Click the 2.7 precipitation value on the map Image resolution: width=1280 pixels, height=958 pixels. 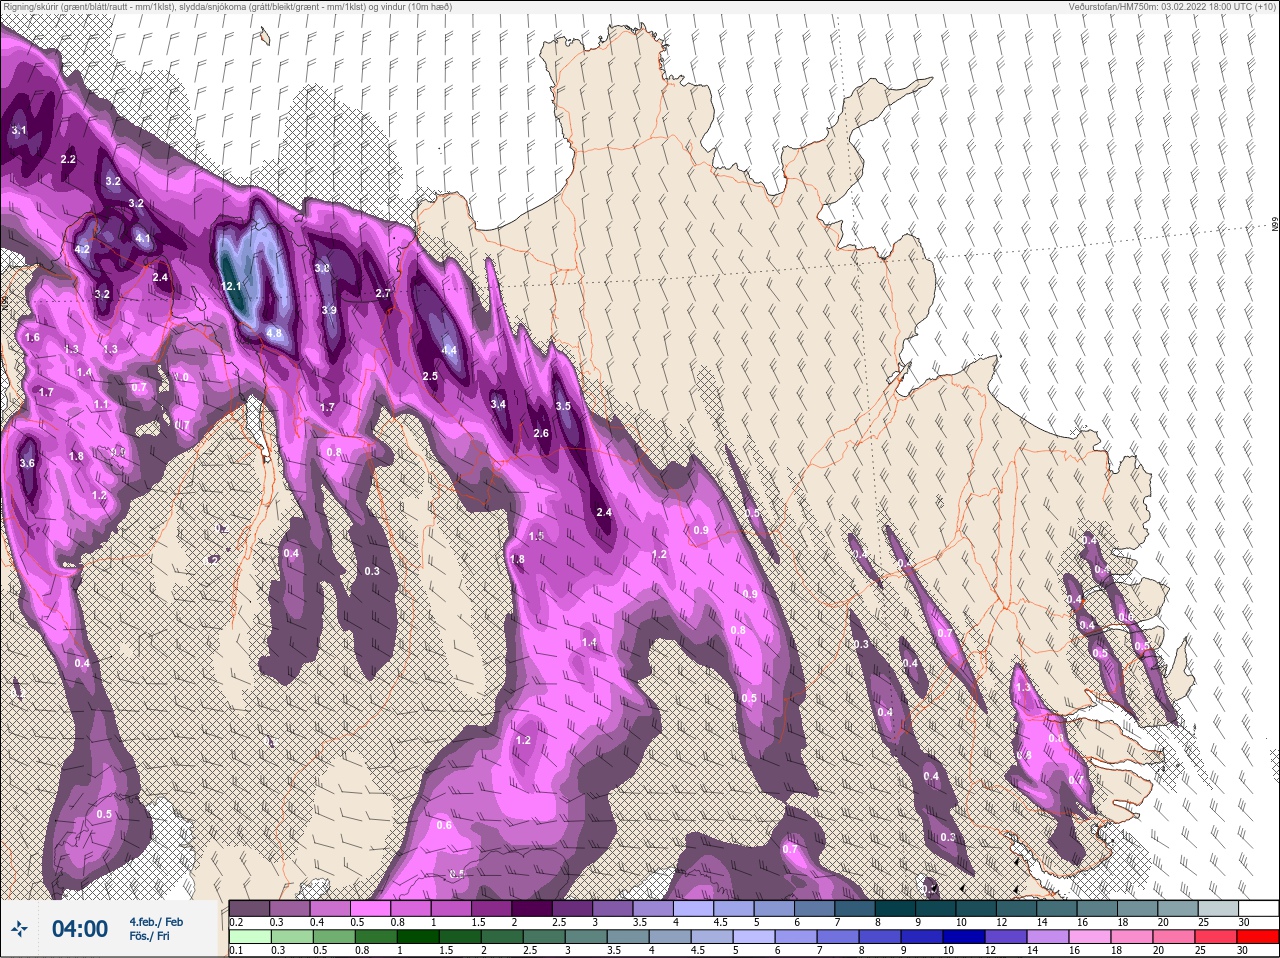tap(383, 293)
